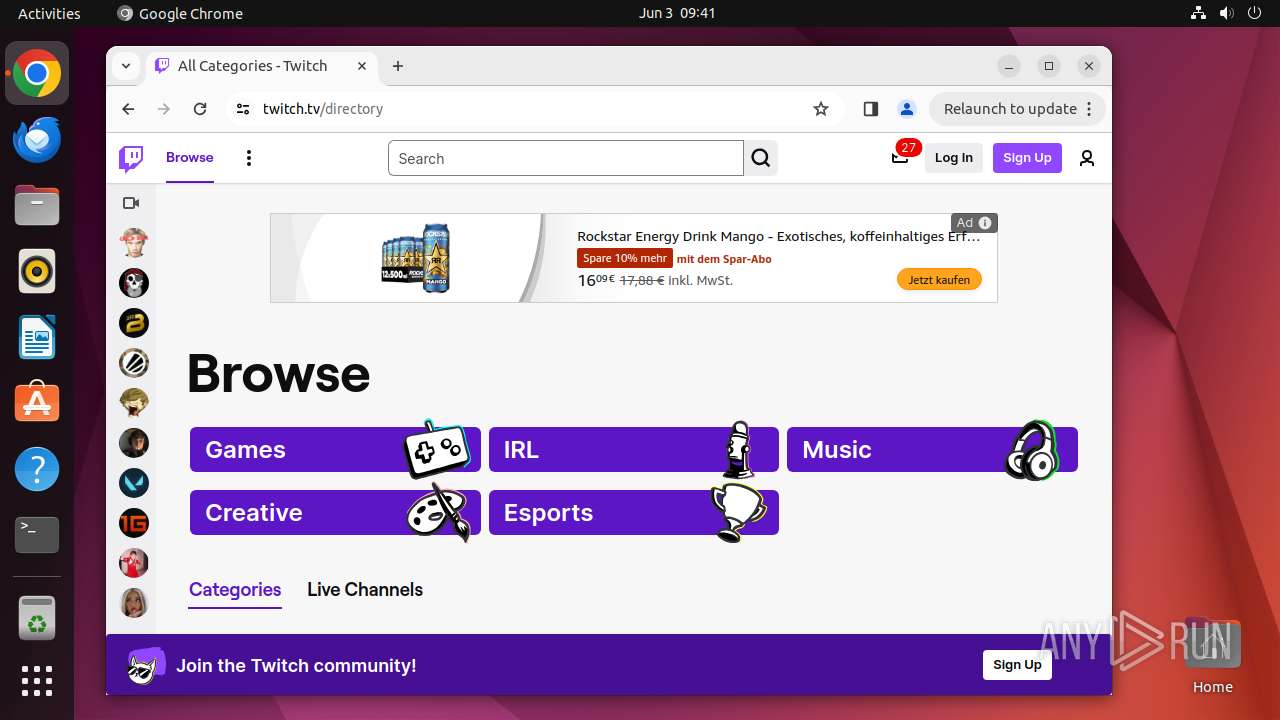The height and width of the screenshot is (720, 1280).
Task: Open LibreOffice Writer from the dock
Action: click(37, 337)
